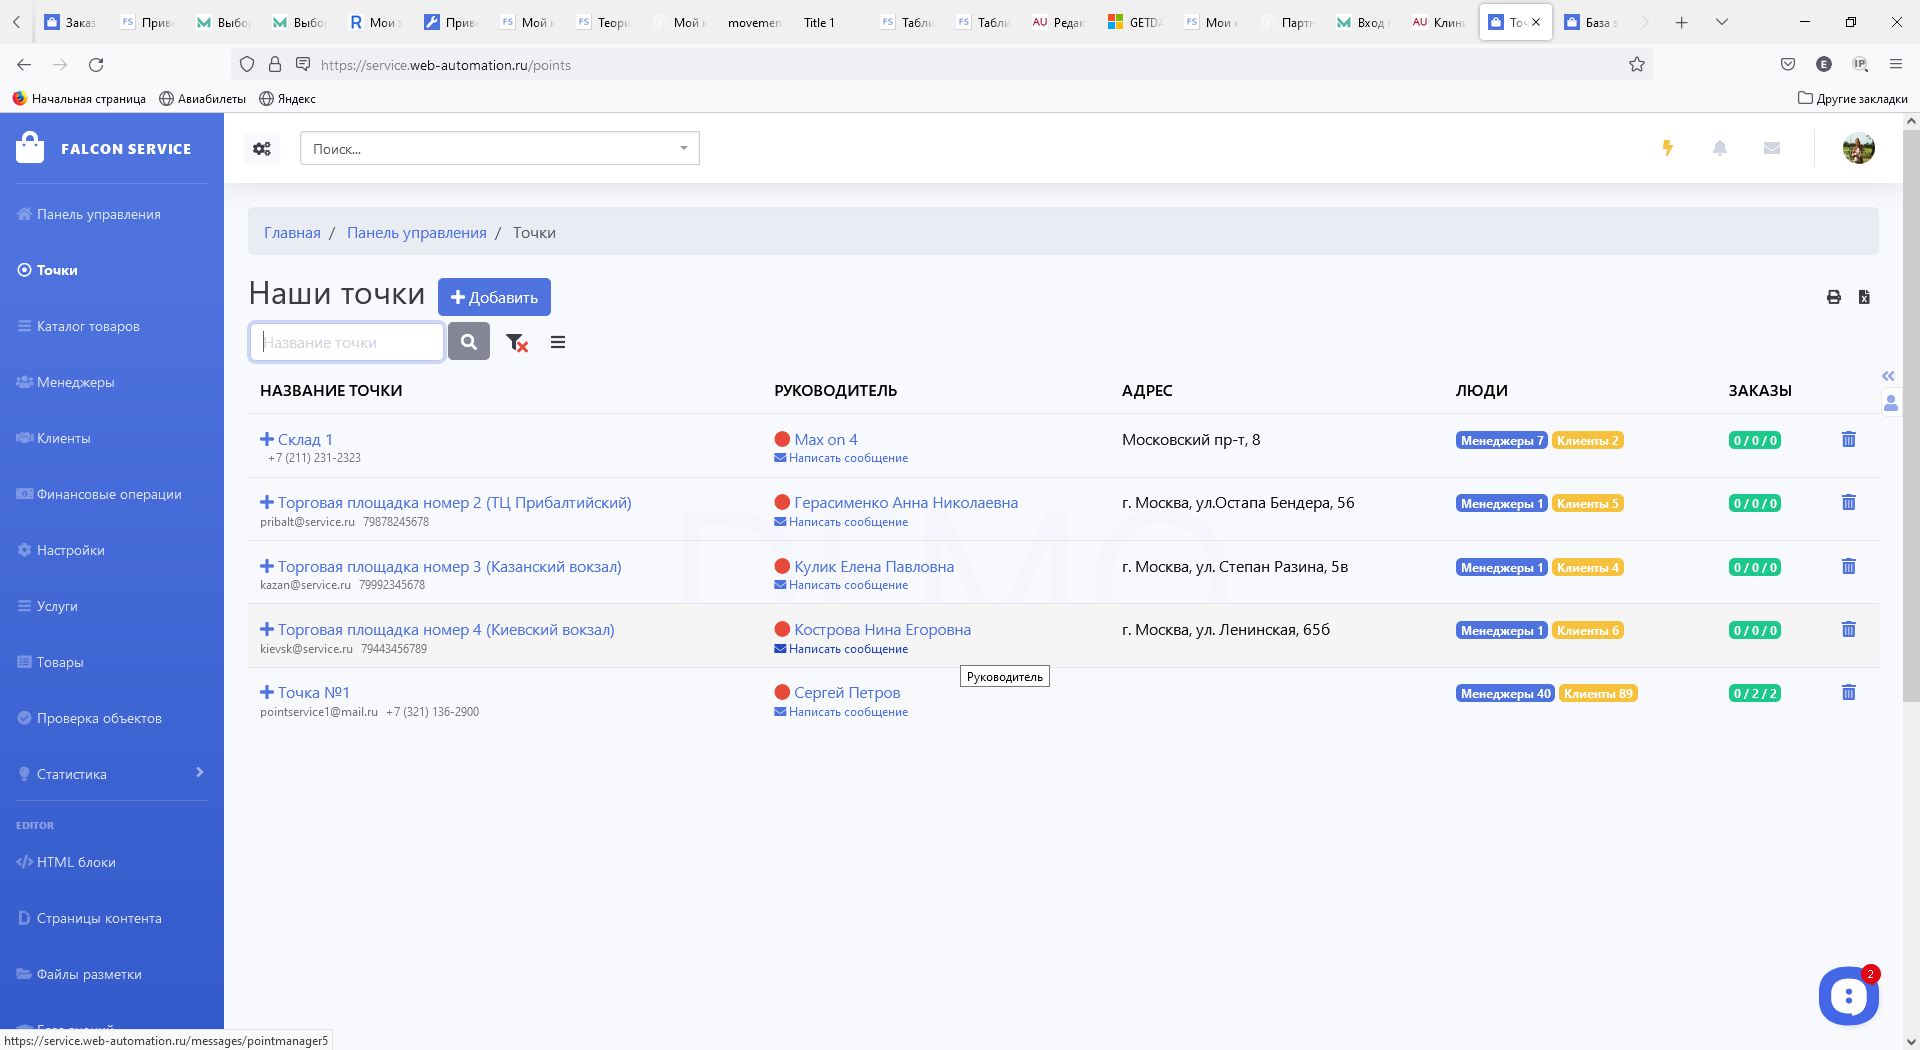Open the settings gears icon near search
This screenshot has height=1050, width=1920.
click(262, 149)
